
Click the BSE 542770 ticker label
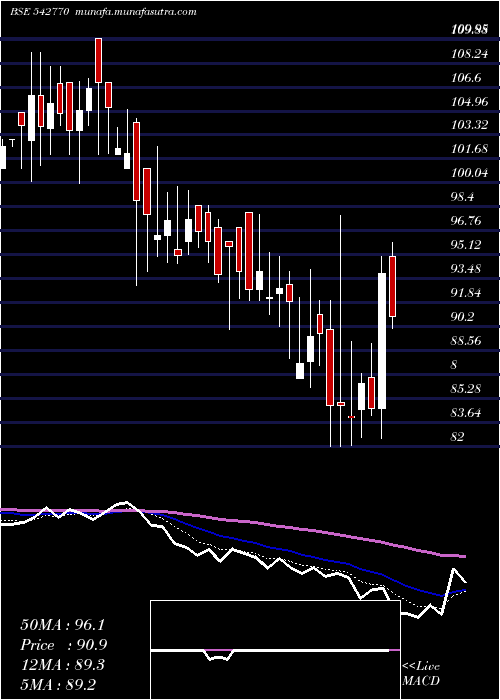pos(39,12)
